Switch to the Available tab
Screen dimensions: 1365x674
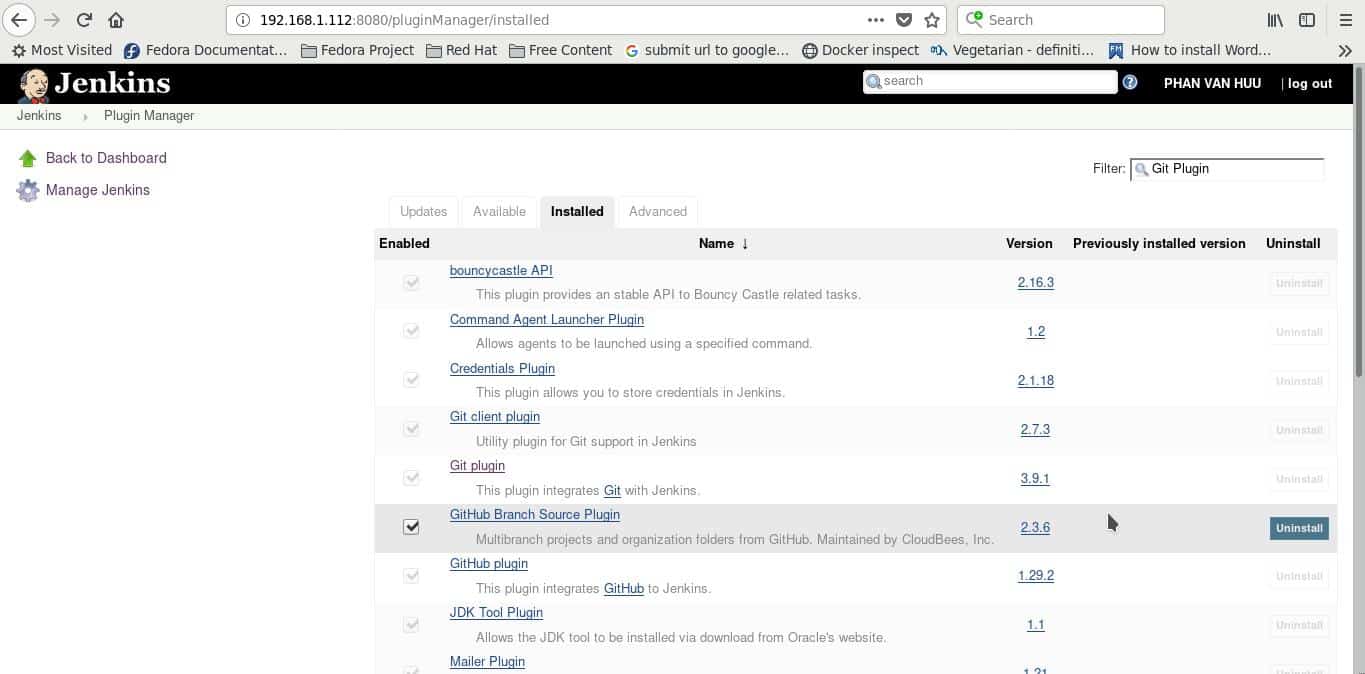499,211
